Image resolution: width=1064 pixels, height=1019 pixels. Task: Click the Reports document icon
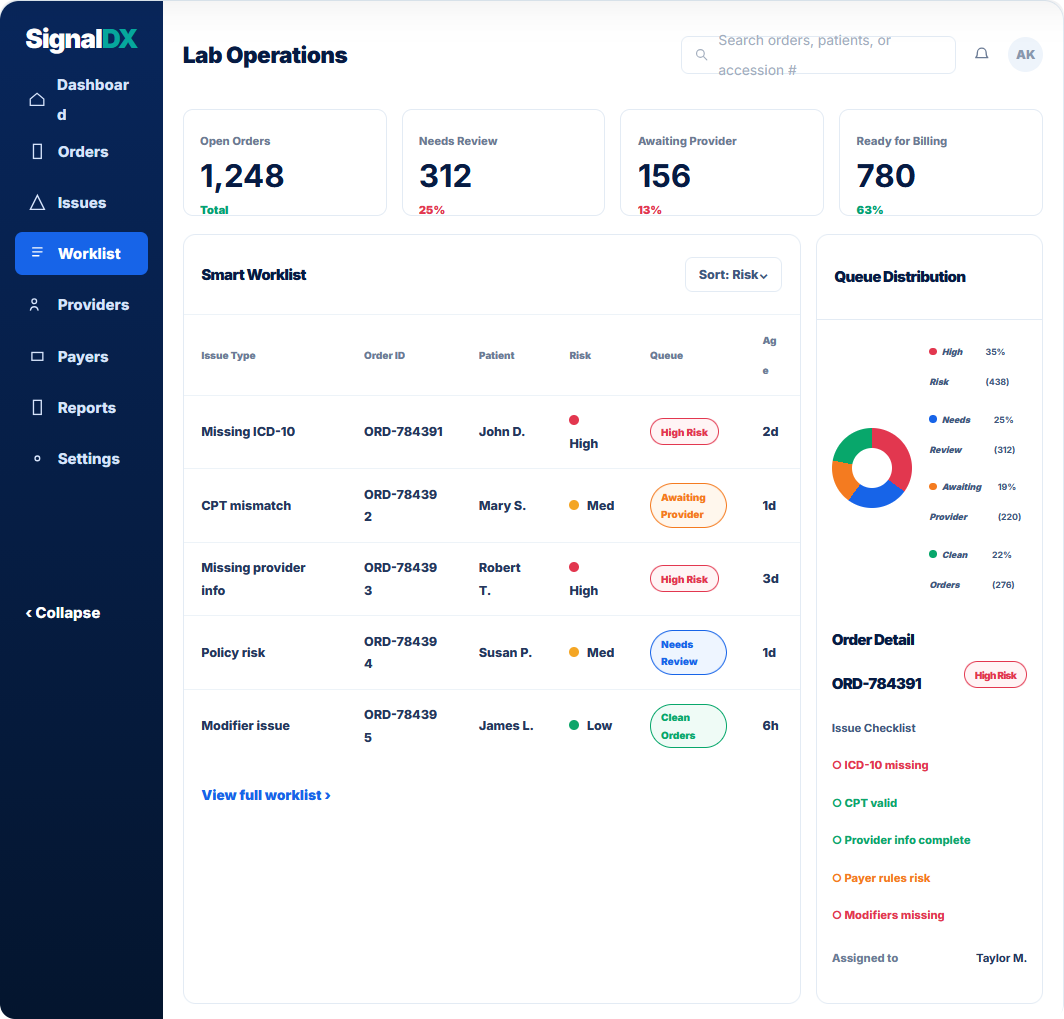tap(37, 407)
